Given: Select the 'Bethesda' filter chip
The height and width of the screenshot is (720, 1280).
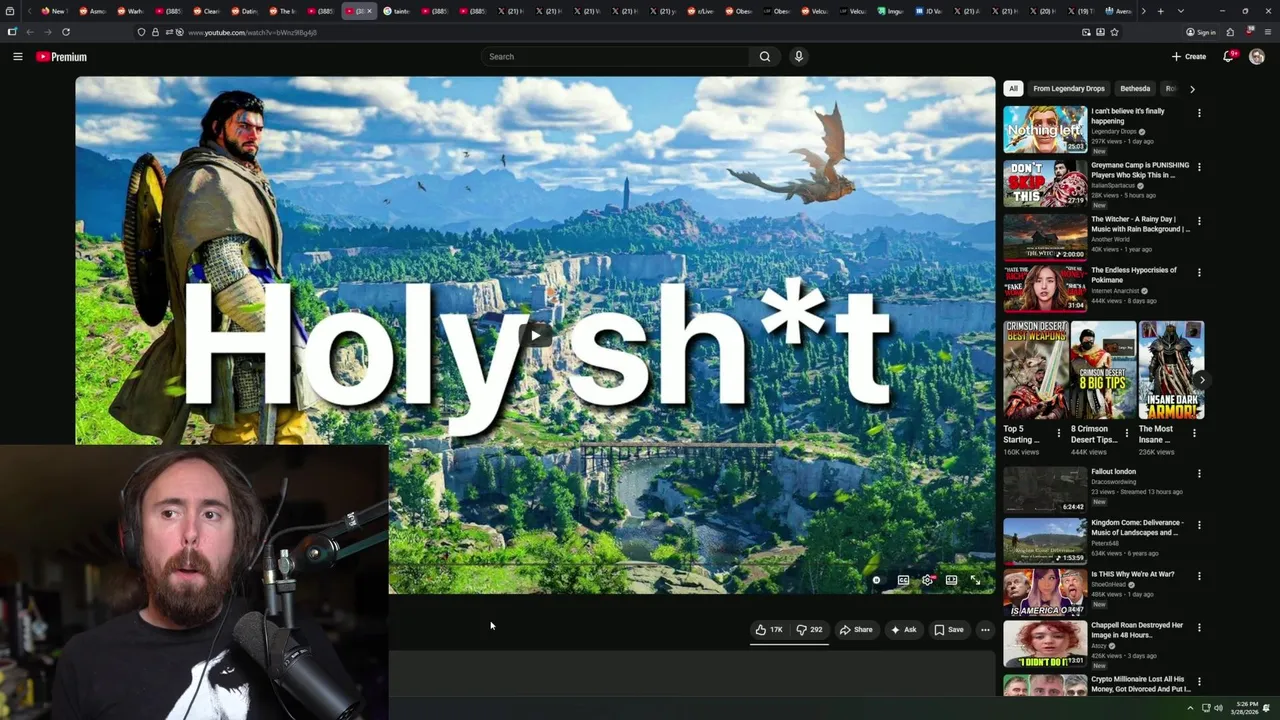Looking at the screenshot, I should click(x=1135, y=88).
